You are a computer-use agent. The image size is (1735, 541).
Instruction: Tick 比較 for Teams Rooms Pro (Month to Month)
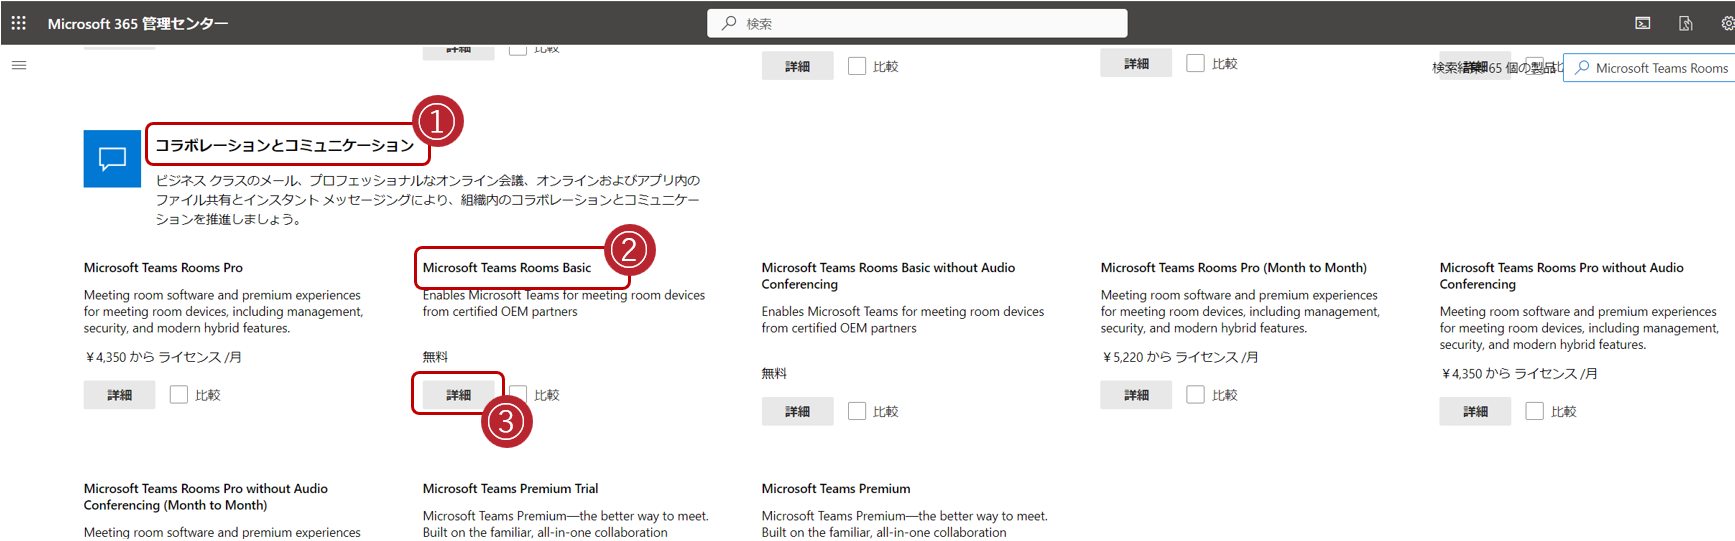1196,395
